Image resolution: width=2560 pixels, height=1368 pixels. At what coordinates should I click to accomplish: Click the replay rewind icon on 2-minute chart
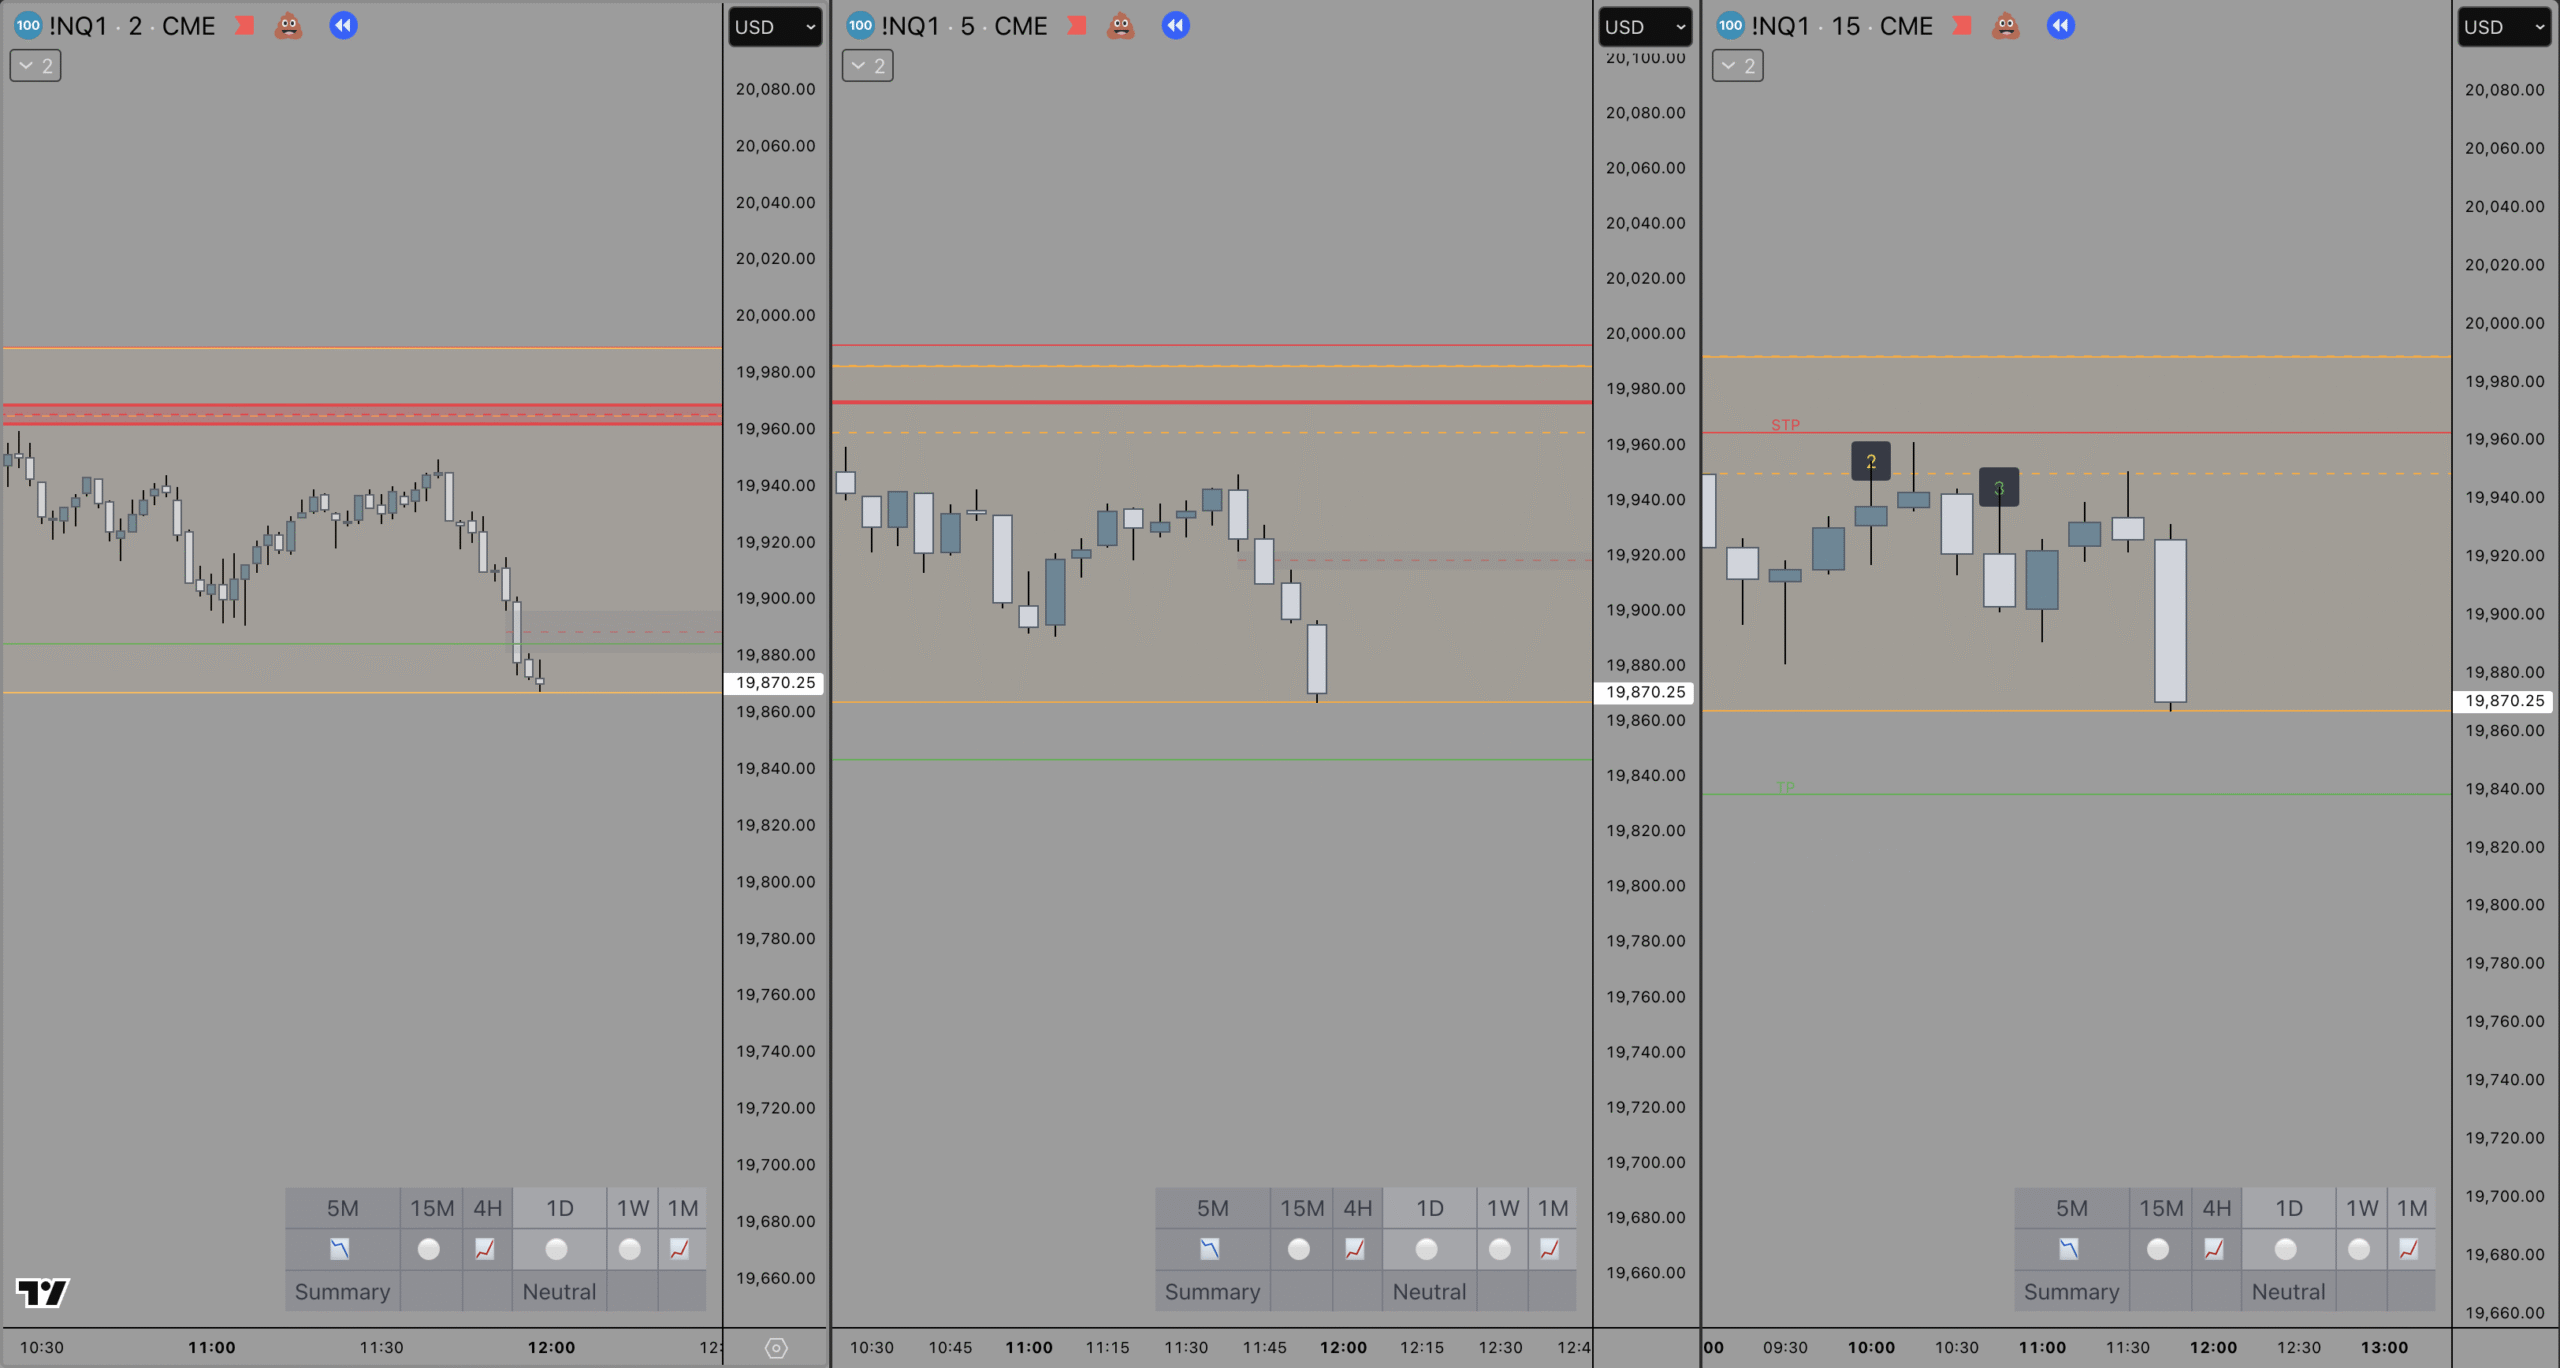tap(343, 26)
